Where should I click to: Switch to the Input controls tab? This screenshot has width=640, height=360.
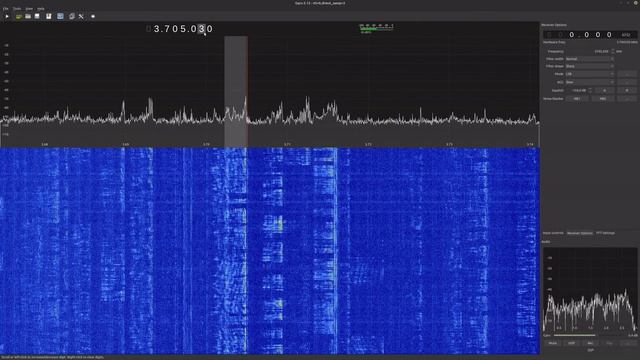[x=553, y=233]
